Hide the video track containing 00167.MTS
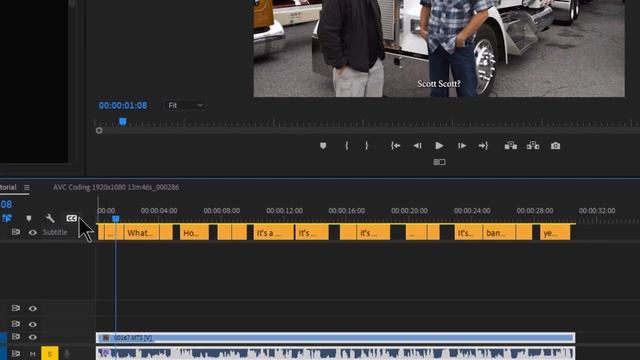This screenshot has height=360, width=640. coord(33,337)
